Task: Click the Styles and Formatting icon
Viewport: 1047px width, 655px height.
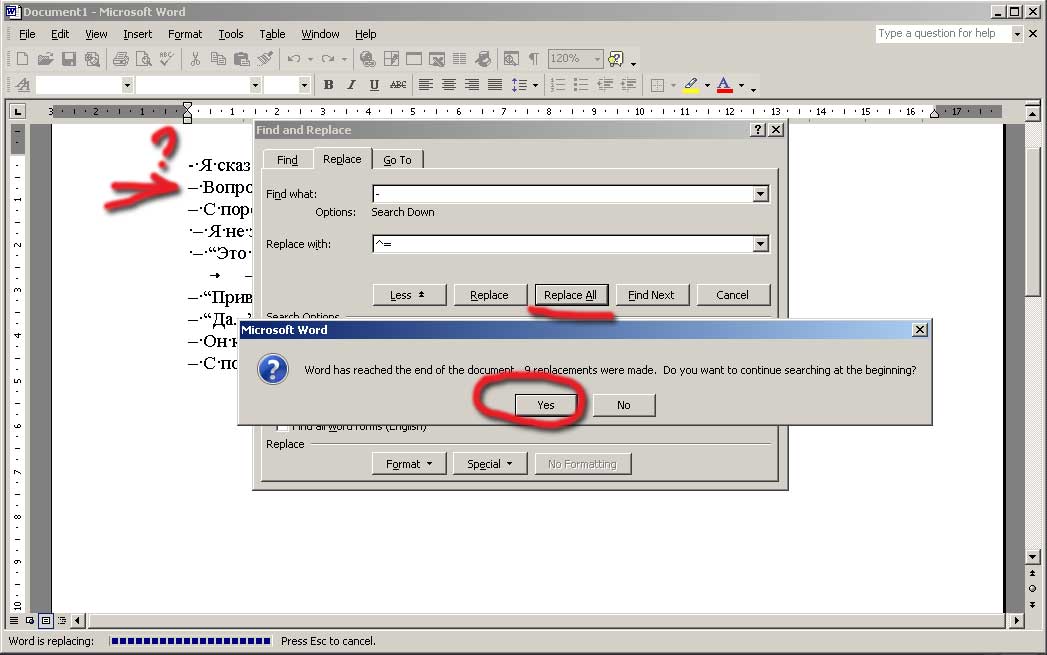Action: [x=23, y=85]
